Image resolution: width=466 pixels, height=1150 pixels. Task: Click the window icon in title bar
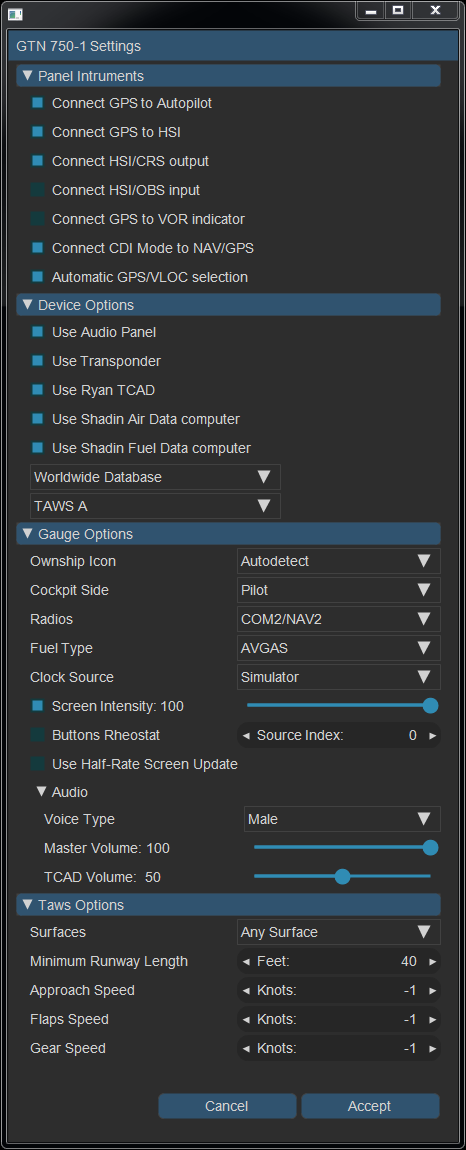click(x=14, y=14)
